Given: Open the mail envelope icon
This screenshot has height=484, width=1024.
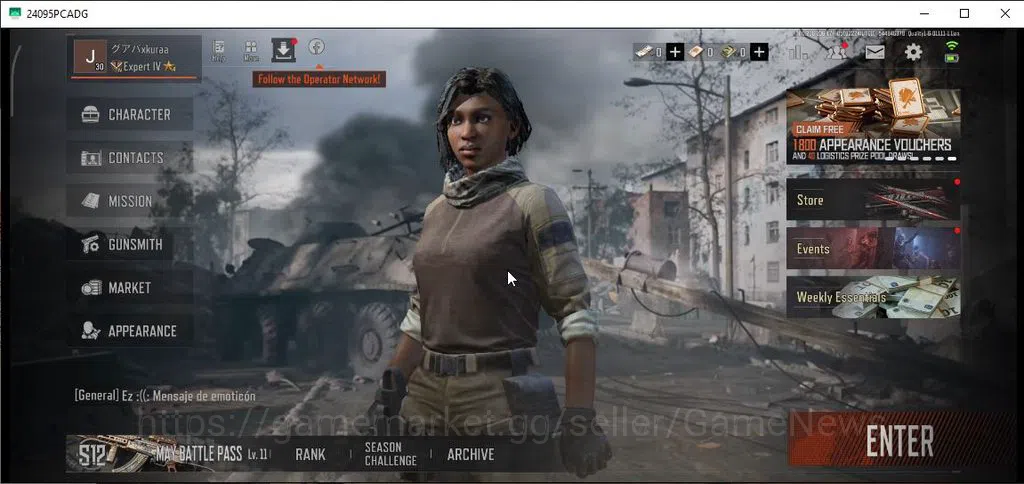Looking at the screenshot, I should point(875,52).
